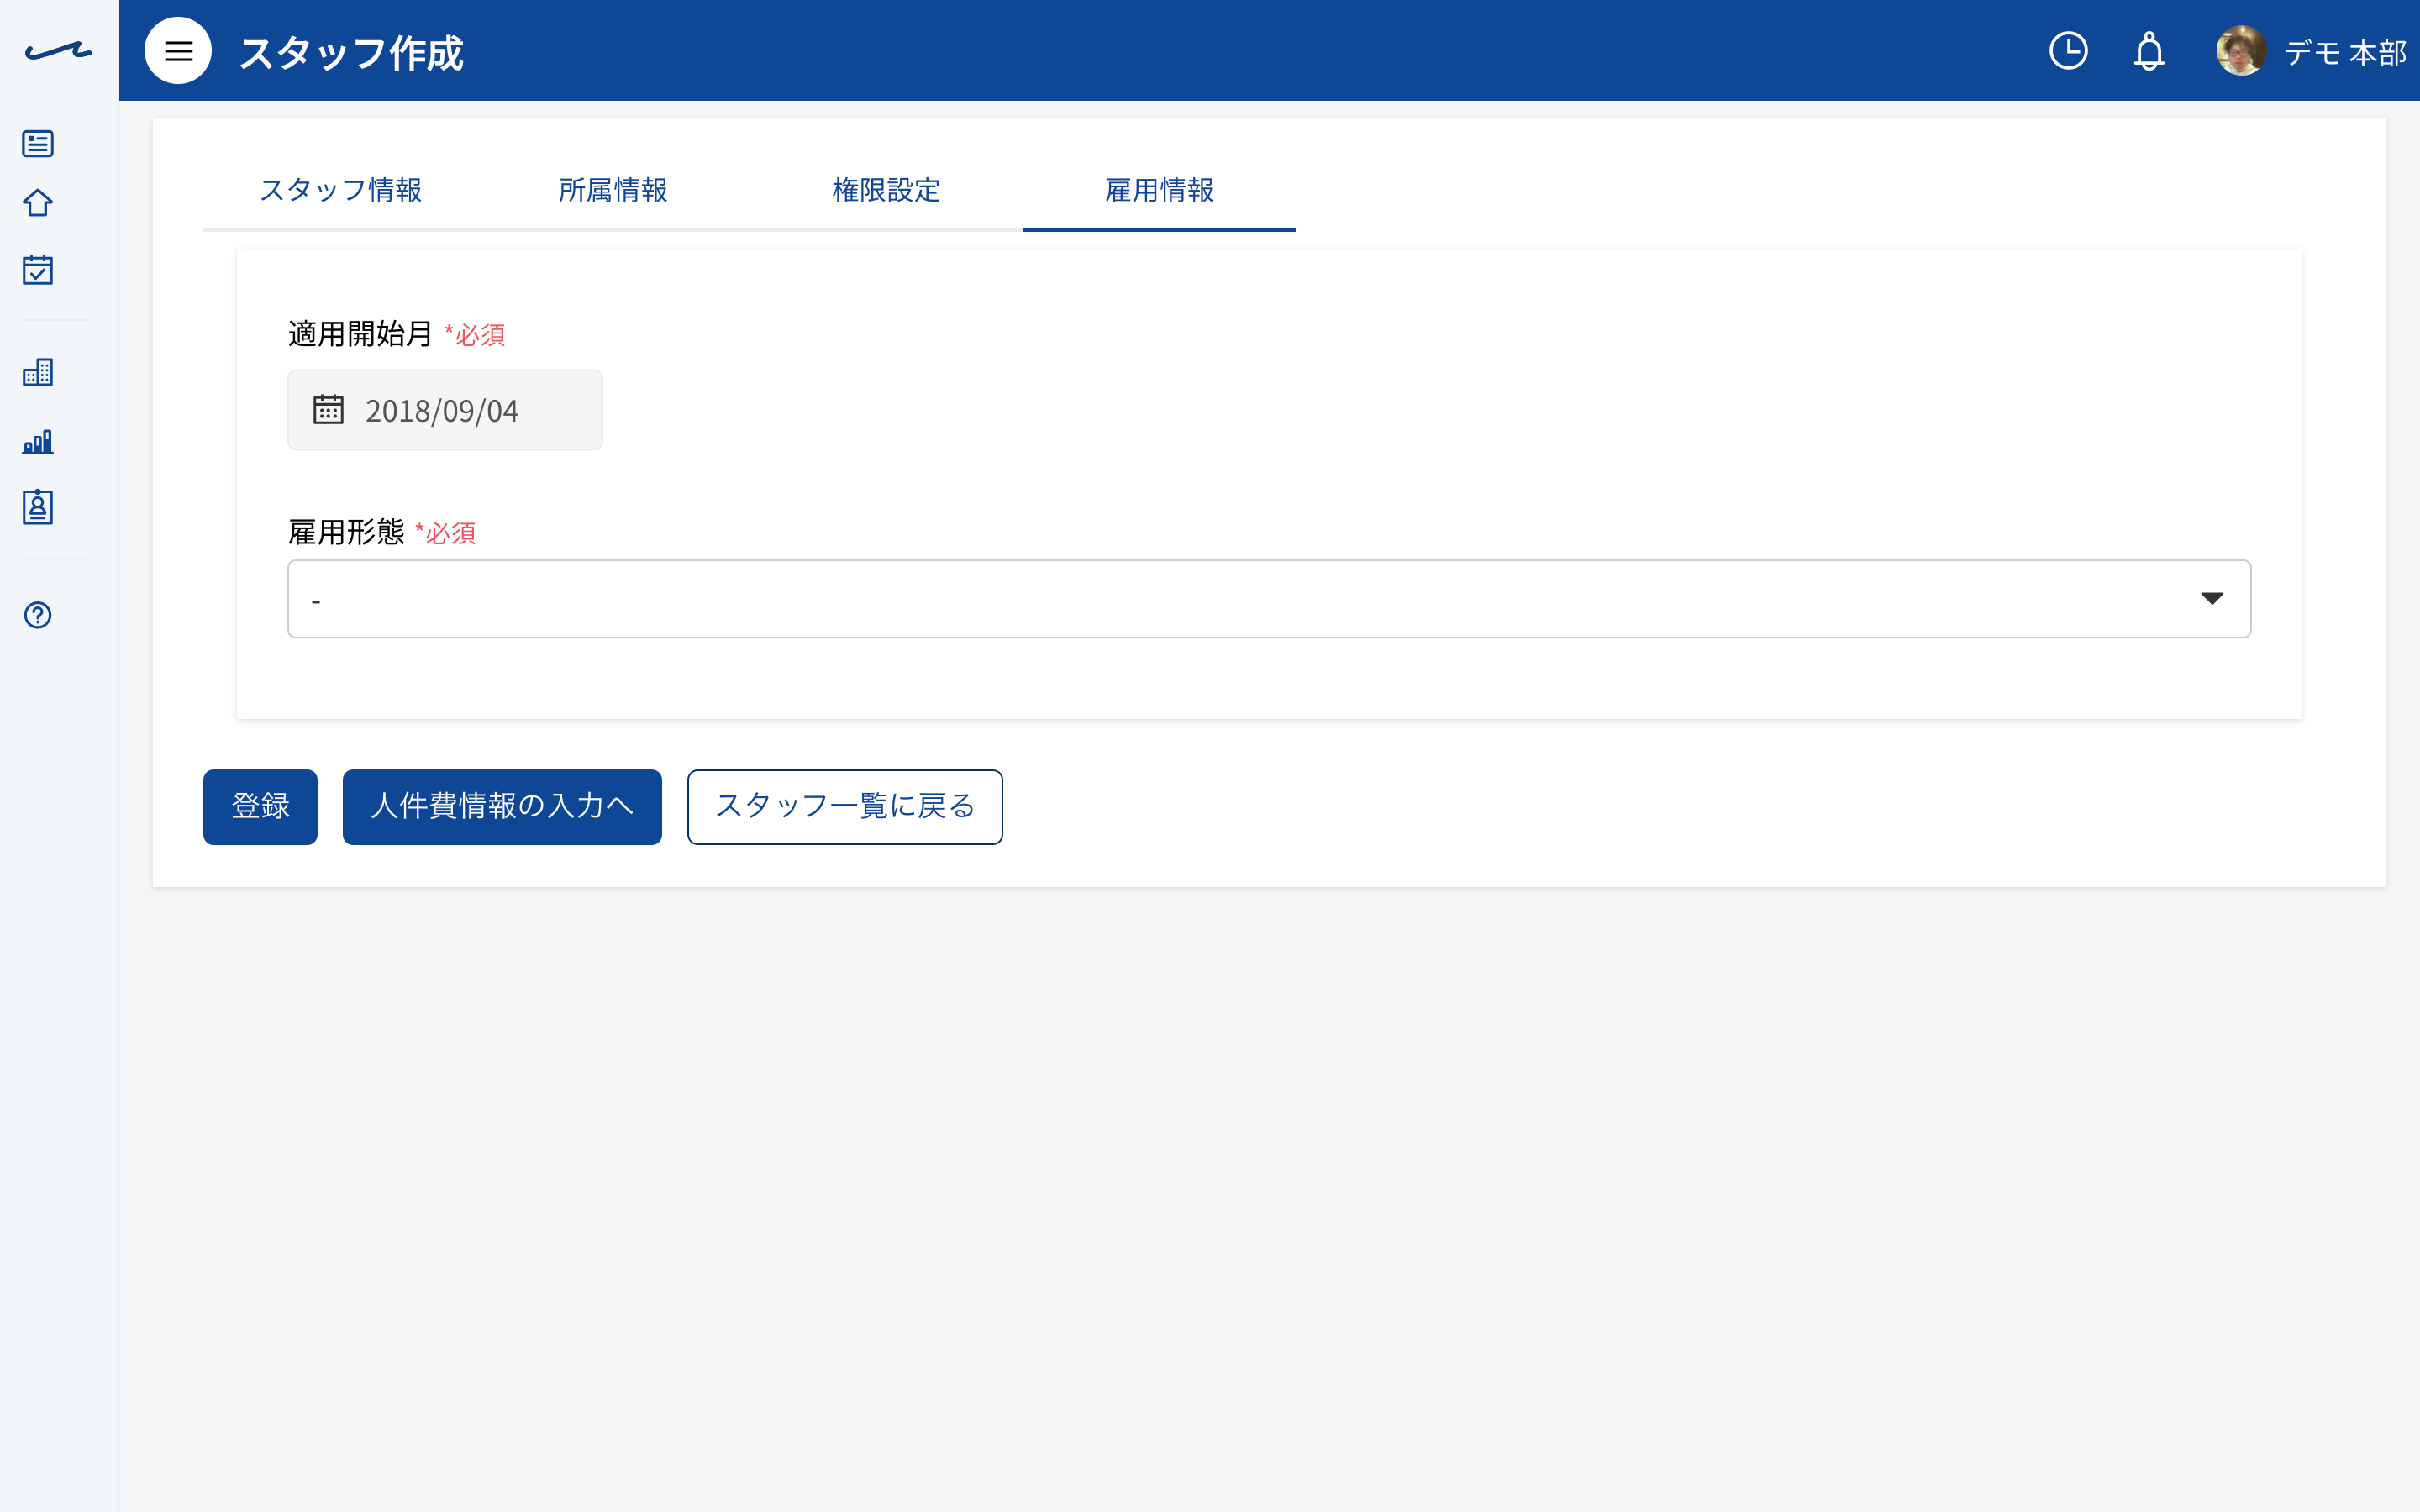The width and height of the screenshot is (2420, 1512).
Task: Click the 適用開始月 field label
Action: point(360,334)
